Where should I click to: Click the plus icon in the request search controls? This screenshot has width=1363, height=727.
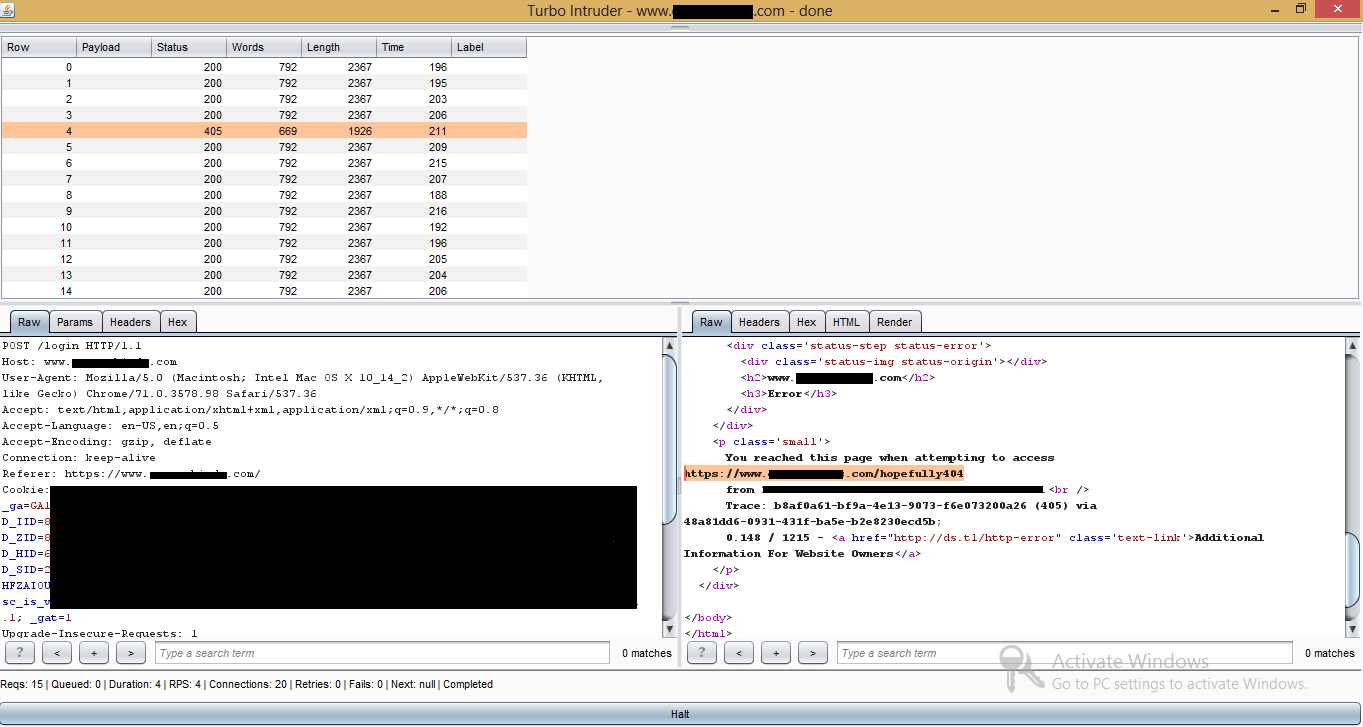tap(93, 652)
